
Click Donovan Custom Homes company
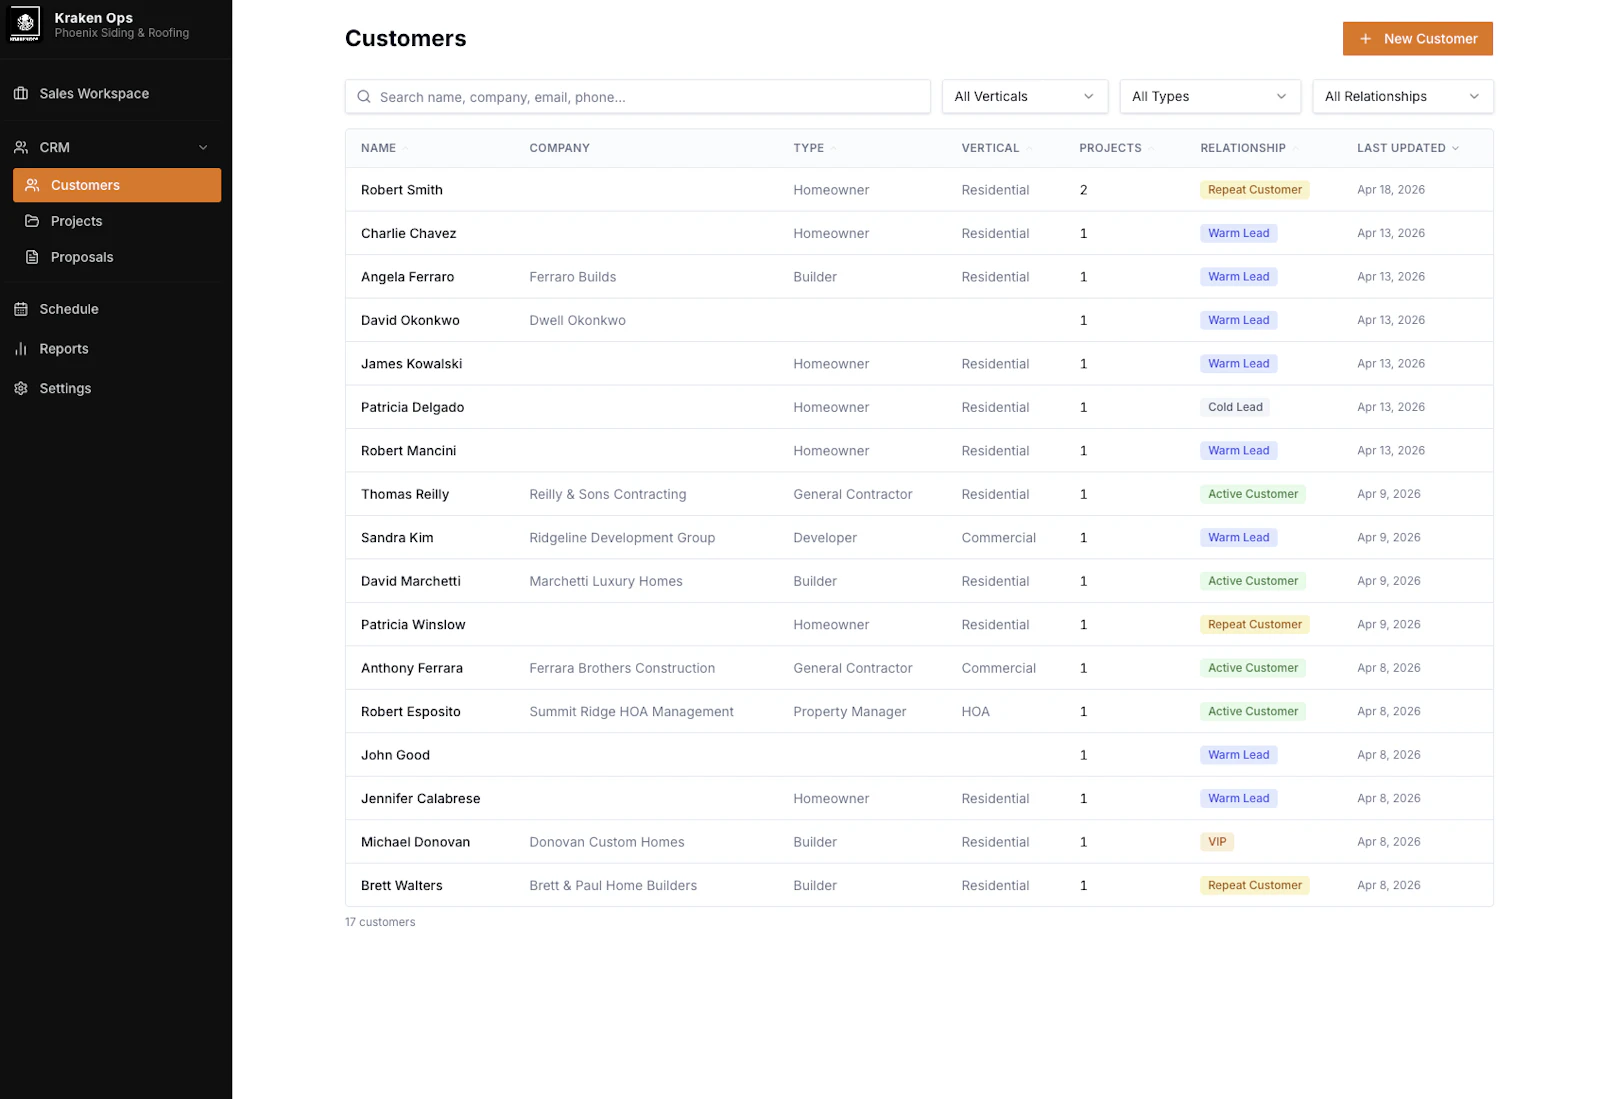607,842
